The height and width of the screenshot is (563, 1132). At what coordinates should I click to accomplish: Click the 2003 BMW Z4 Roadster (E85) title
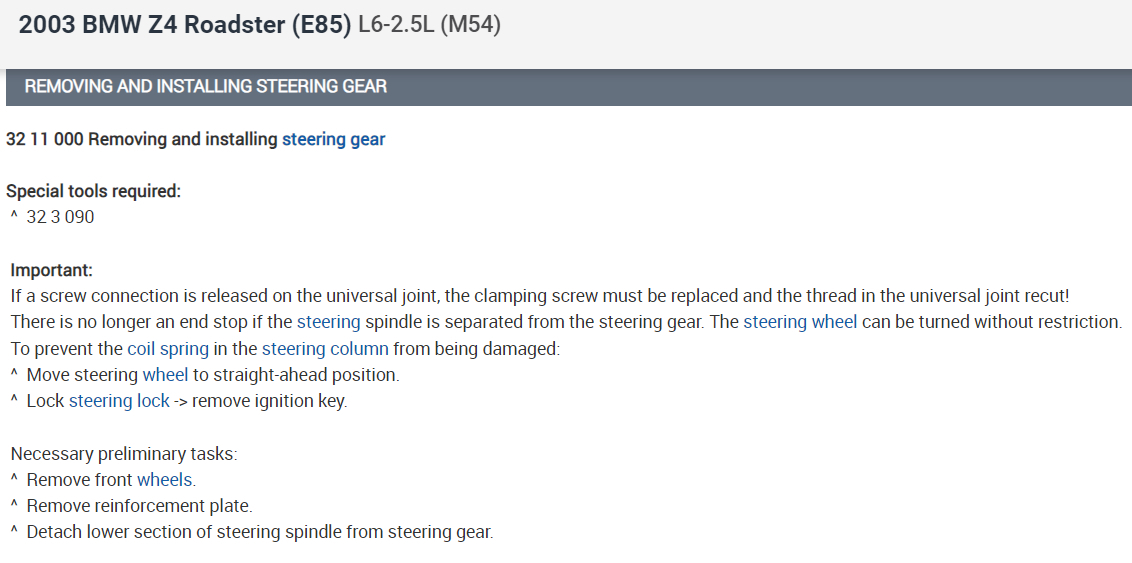185,25
